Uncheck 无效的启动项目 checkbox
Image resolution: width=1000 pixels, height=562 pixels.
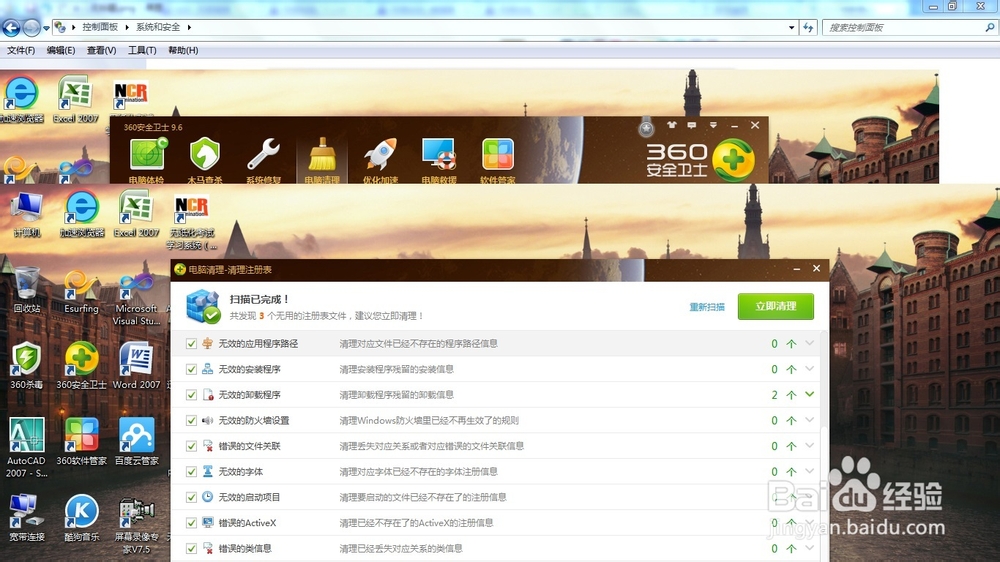191,497
